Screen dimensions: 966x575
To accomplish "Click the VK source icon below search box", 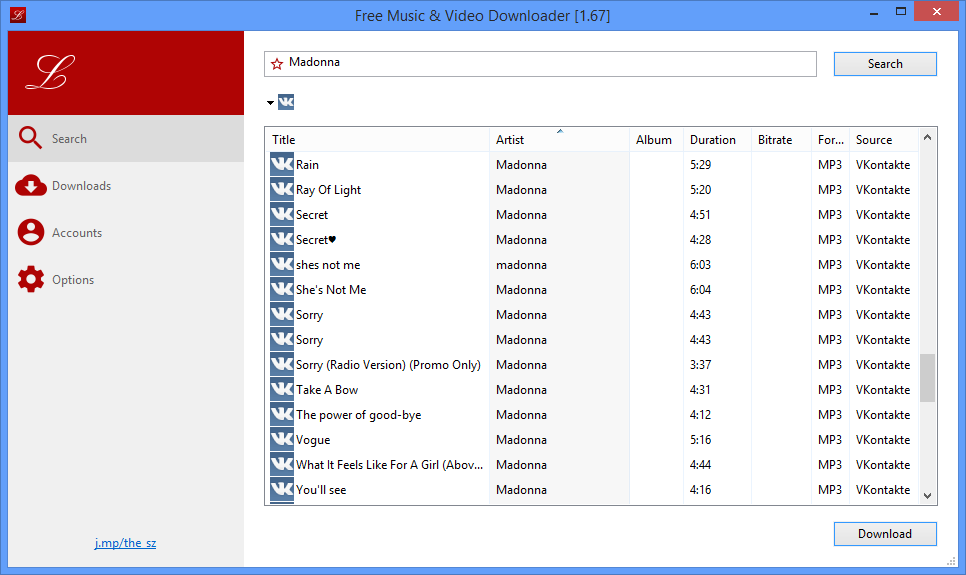I will (x=286, y=102).
